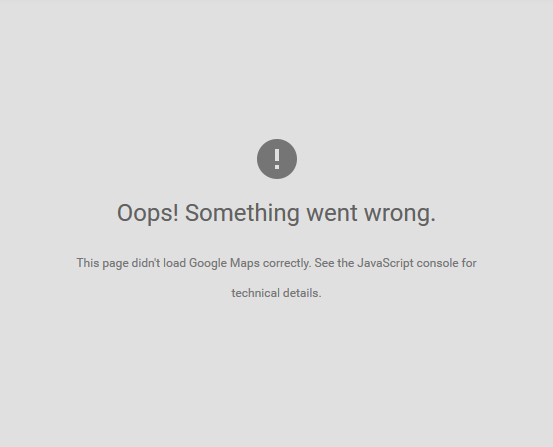This screenshot has height=447, width=553.
Task: Click the word "went" in heading
Action: pyautogui.click(x=332, y=213)
